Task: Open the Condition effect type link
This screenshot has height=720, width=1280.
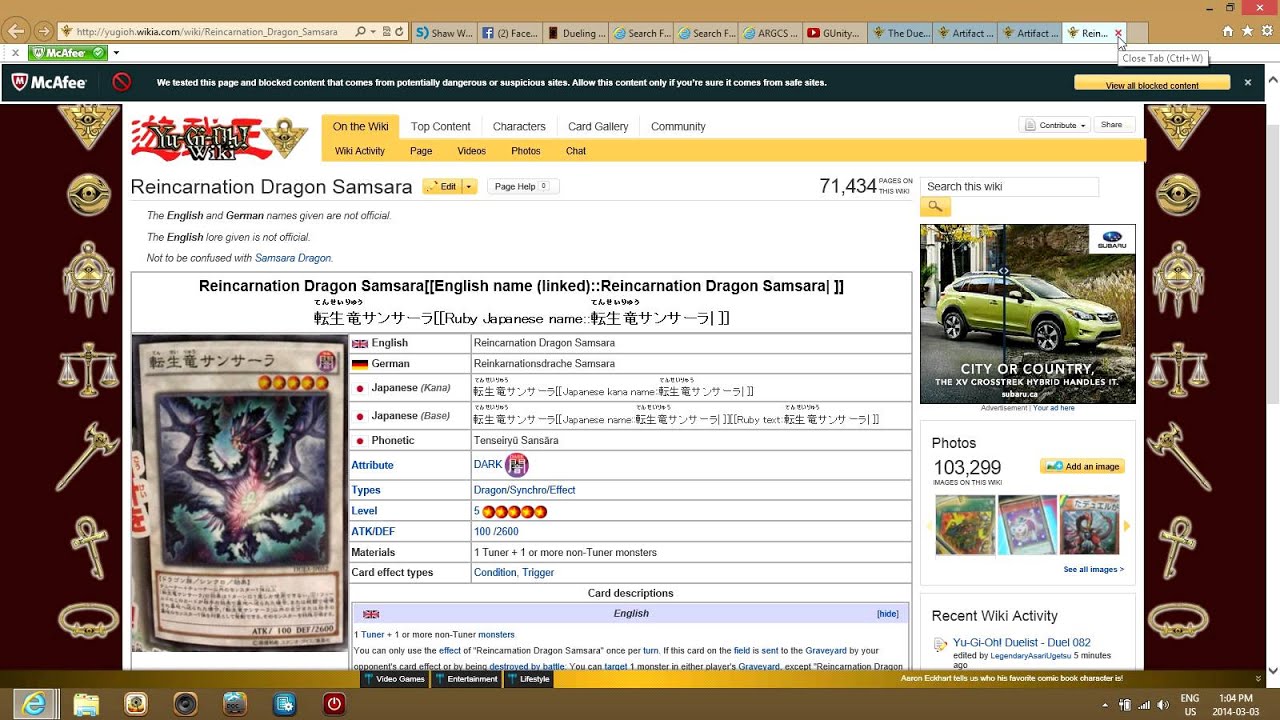Action: (495, 572)
